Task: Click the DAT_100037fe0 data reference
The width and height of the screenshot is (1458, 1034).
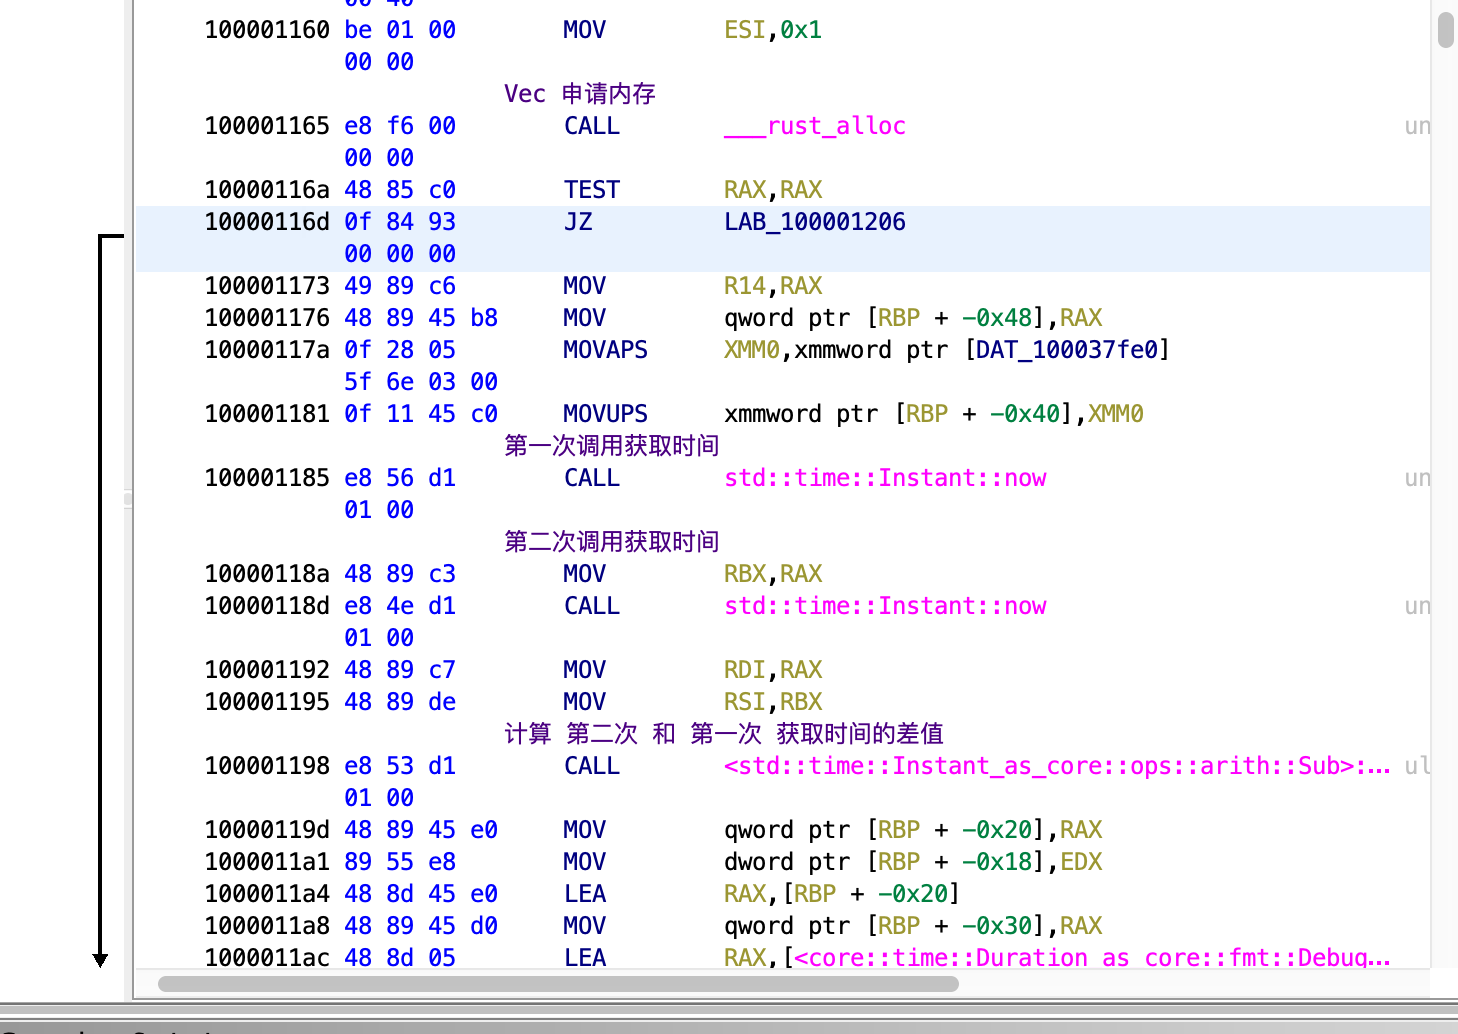Action: 1066,350
